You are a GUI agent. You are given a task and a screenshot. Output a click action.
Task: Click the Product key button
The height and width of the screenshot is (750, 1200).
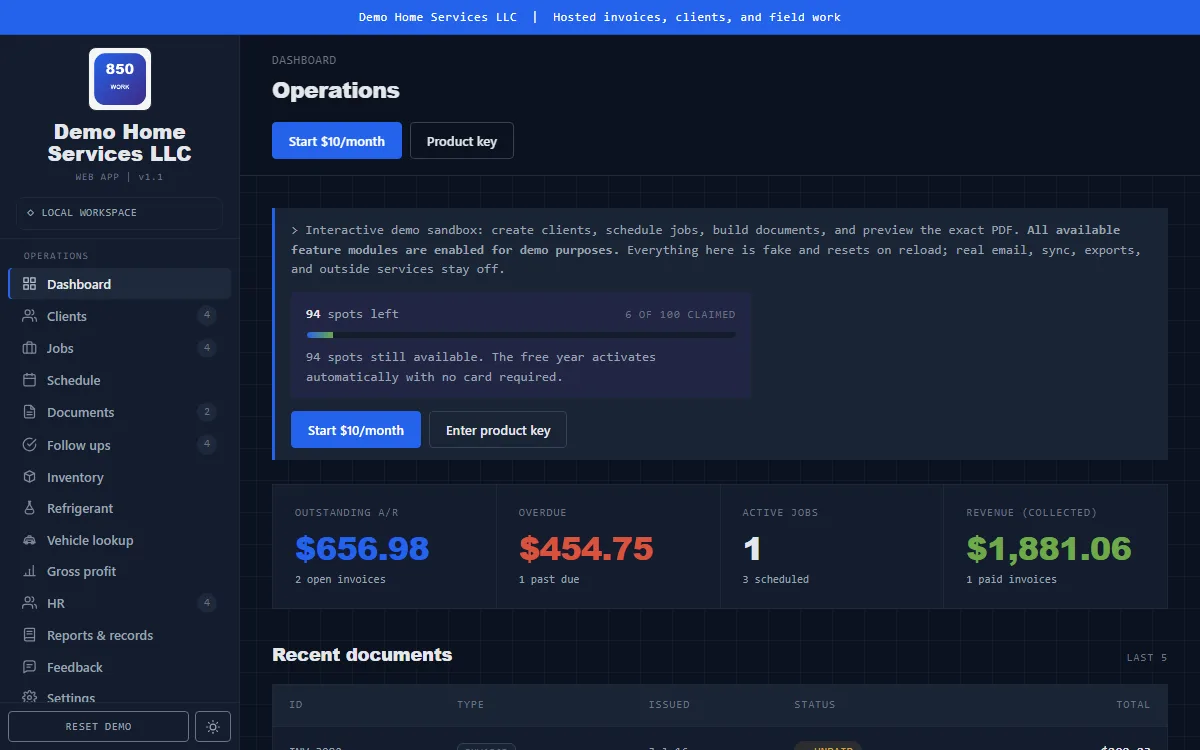(462, 141)
